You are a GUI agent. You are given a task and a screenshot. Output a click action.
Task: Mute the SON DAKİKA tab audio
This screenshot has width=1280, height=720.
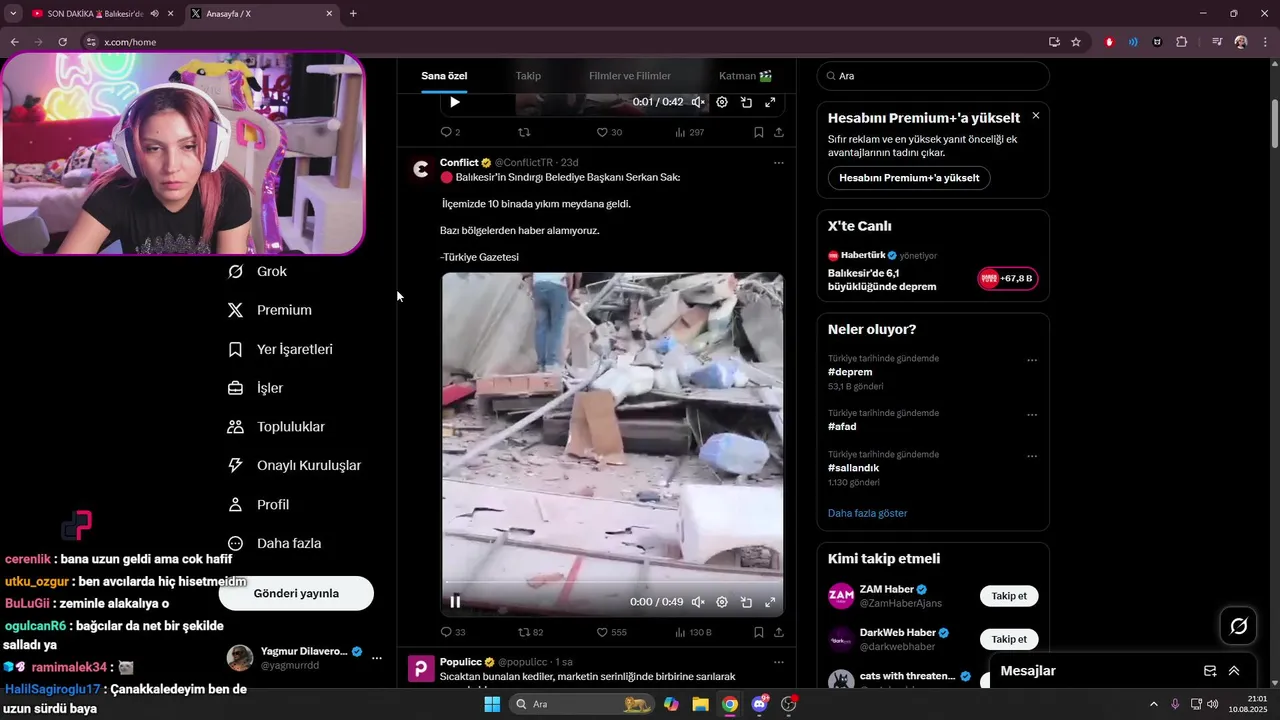click(155, 14)
